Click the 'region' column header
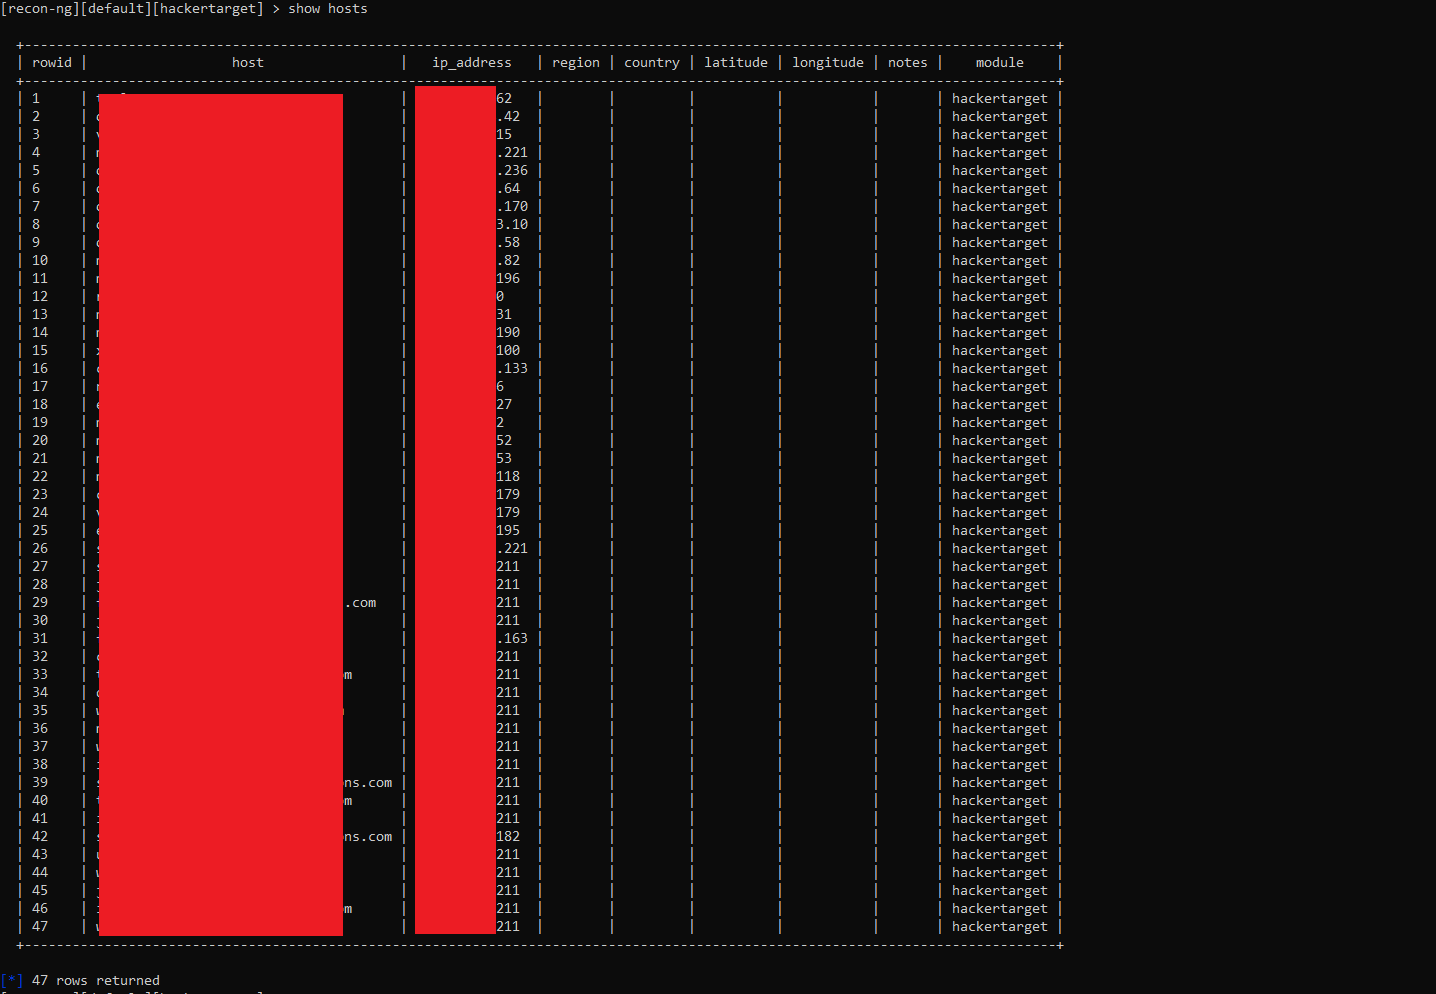 [x=576, y=63]
